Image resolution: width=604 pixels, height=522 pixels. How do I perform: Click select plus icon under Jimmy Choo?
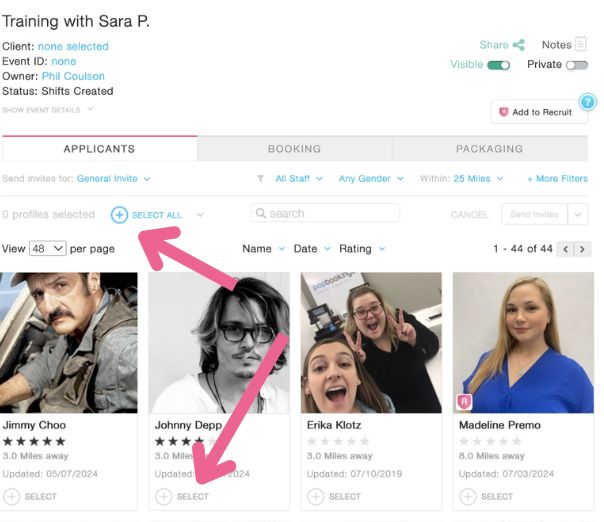[12, 496]
